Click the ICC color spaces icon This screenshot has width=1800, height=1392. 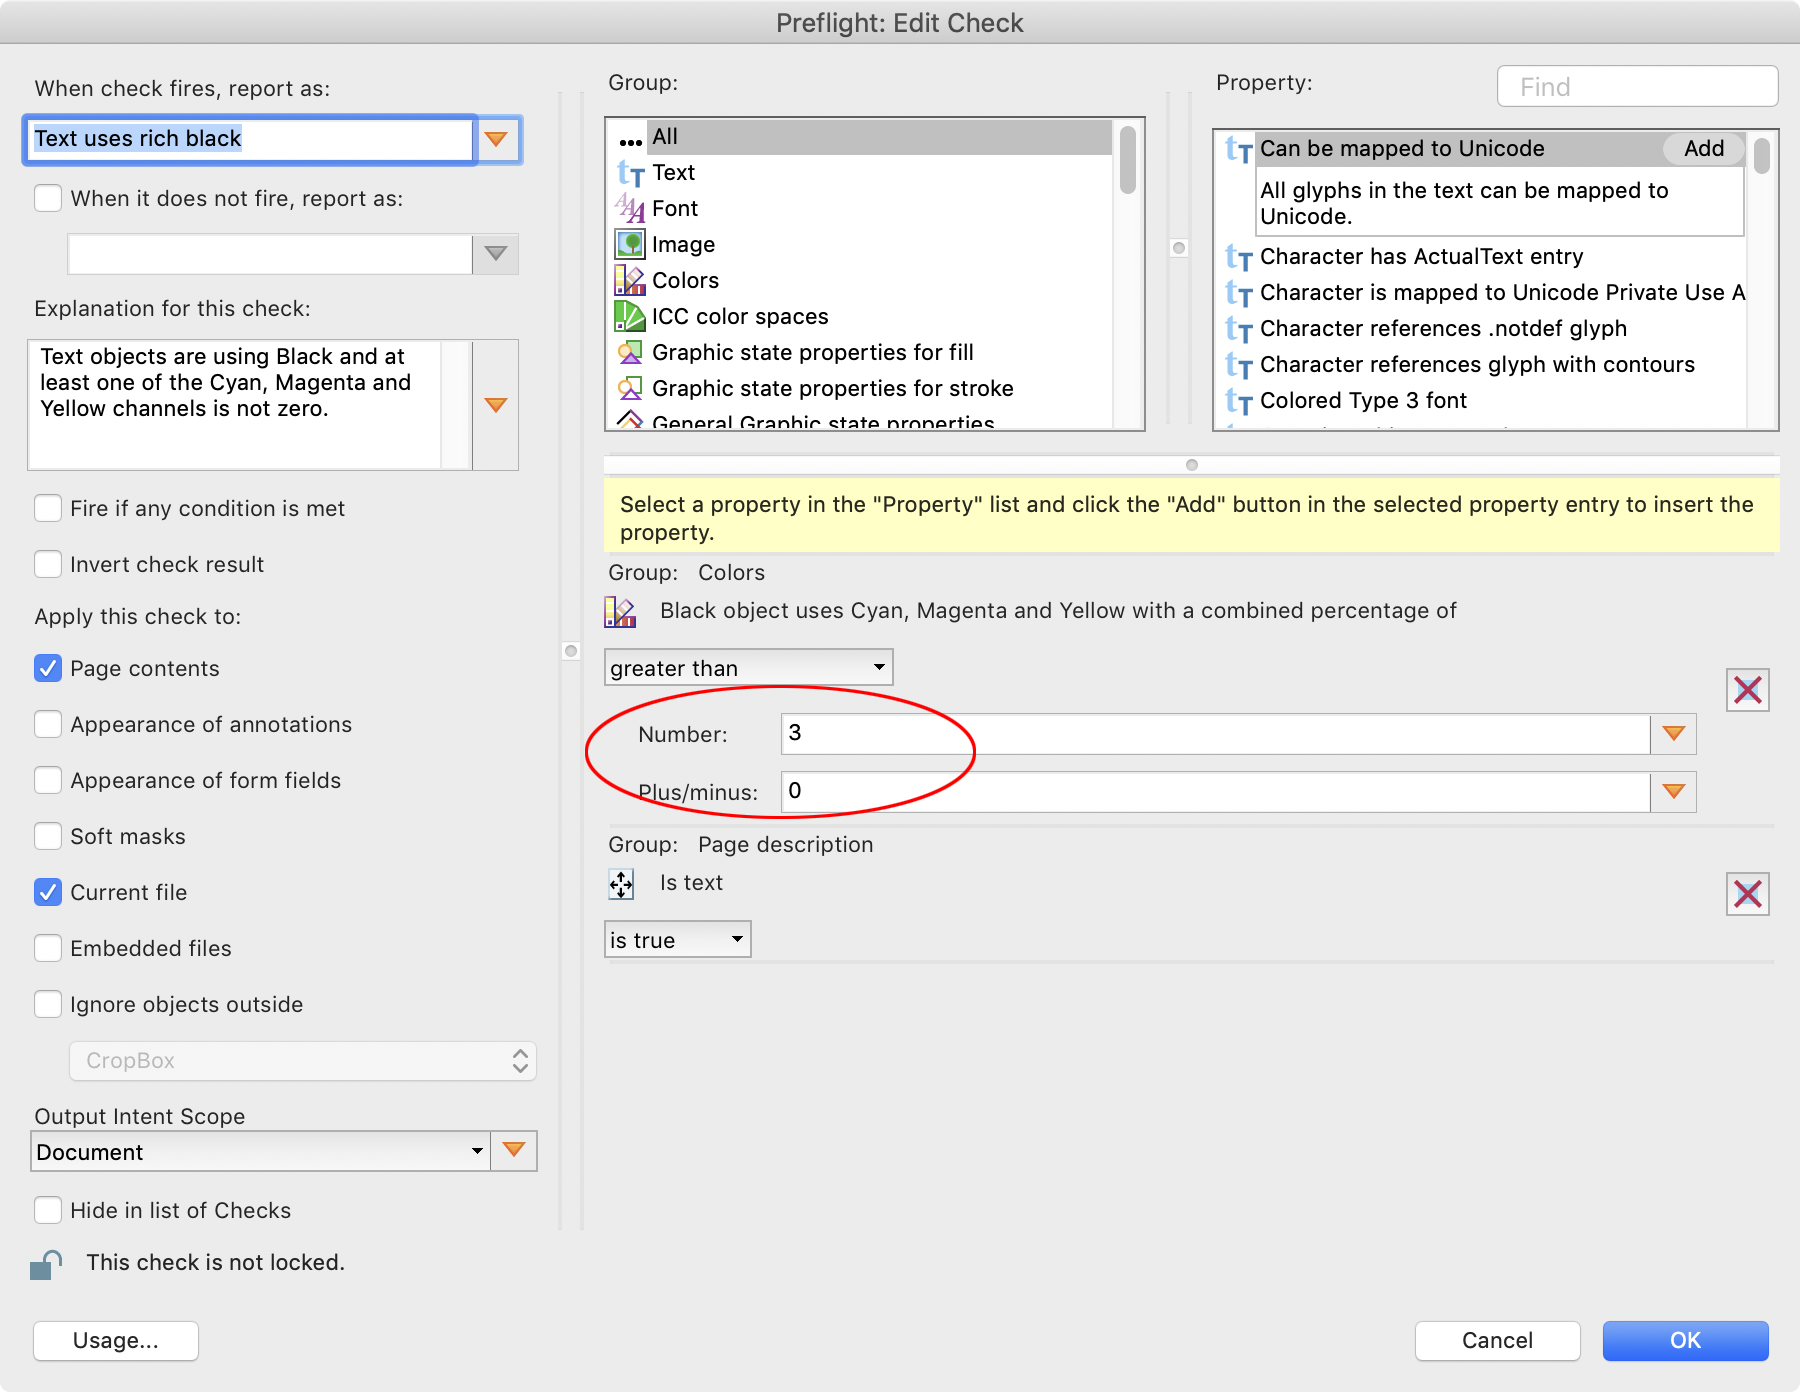point(629,316)
